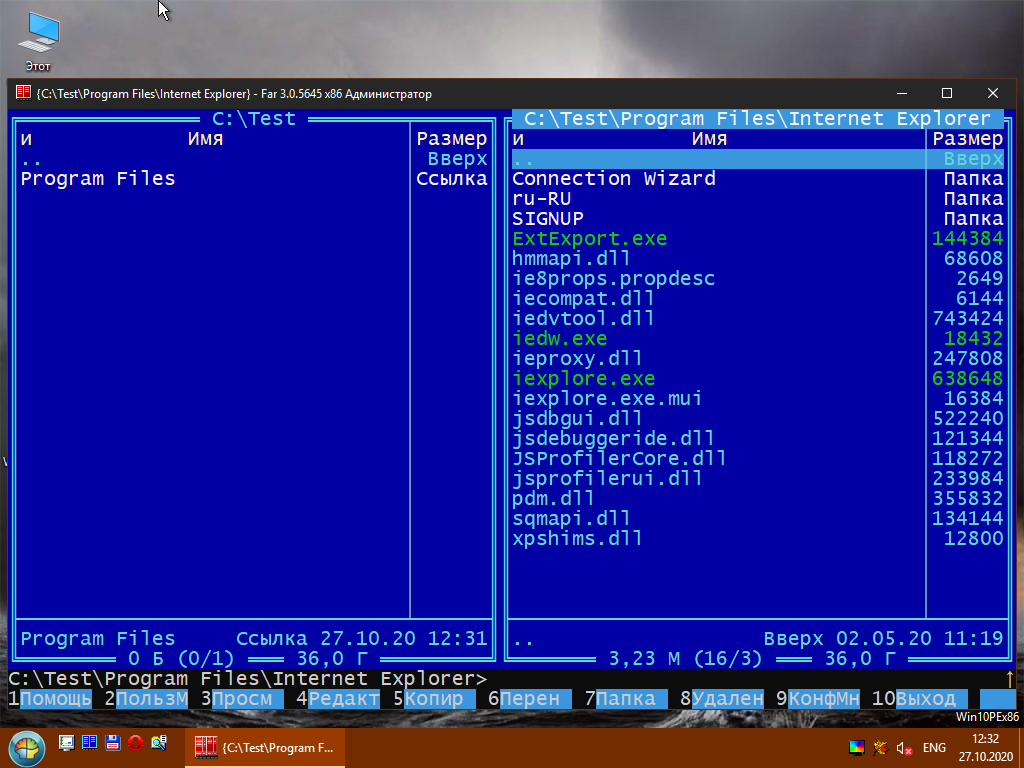This screenshot has height=768, width=1024.
Task: Click the 4 Редакт function key
Action: [x=338, y=699]
